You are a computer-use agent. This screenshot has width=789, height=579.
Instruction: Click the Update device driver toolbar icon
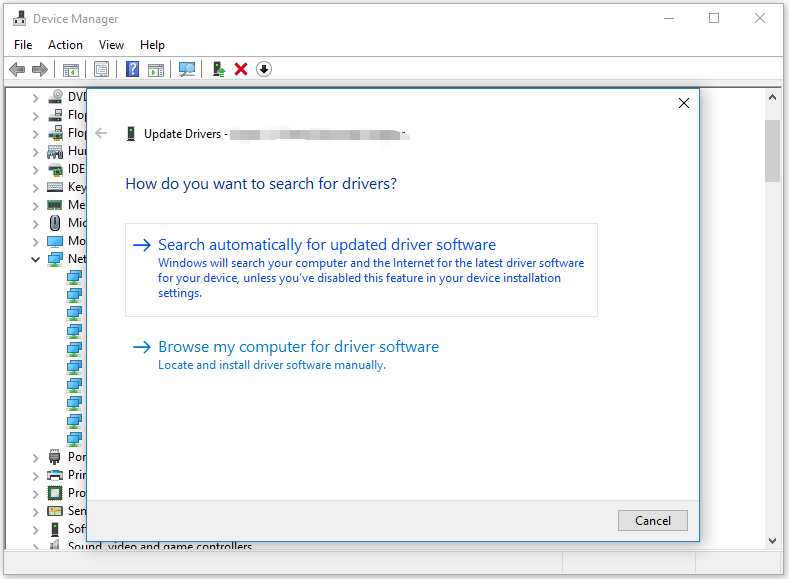(x=218, y=69)
